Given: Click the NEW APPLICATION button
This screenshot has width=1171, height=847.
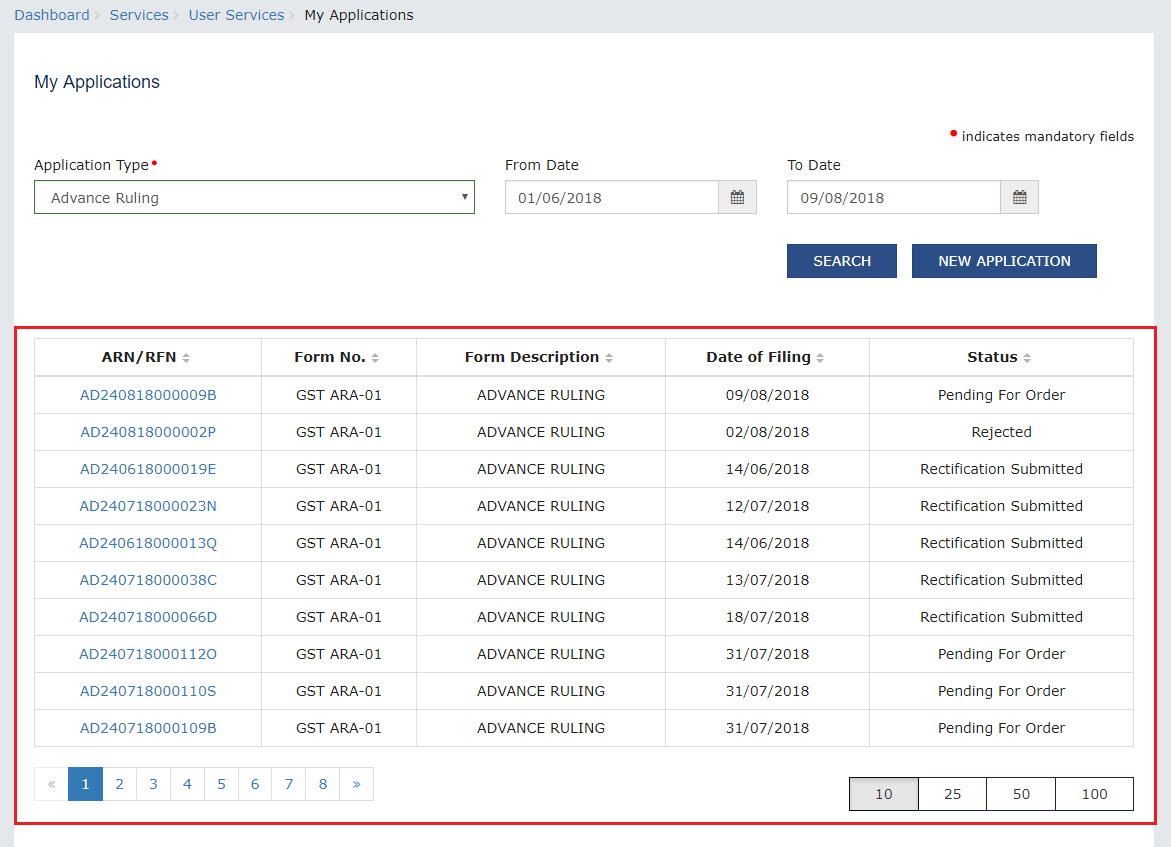Looking at the screenshot, I should pos(1004,261).
